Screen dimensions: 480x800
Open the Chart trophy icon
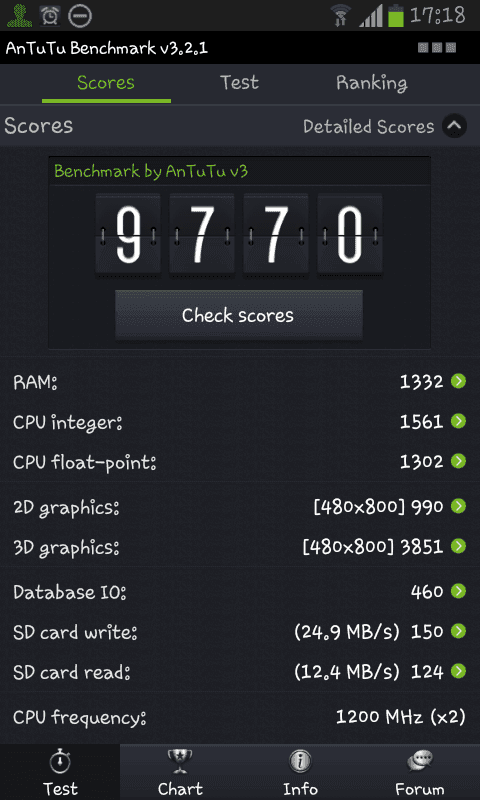[x=180, y=762]
